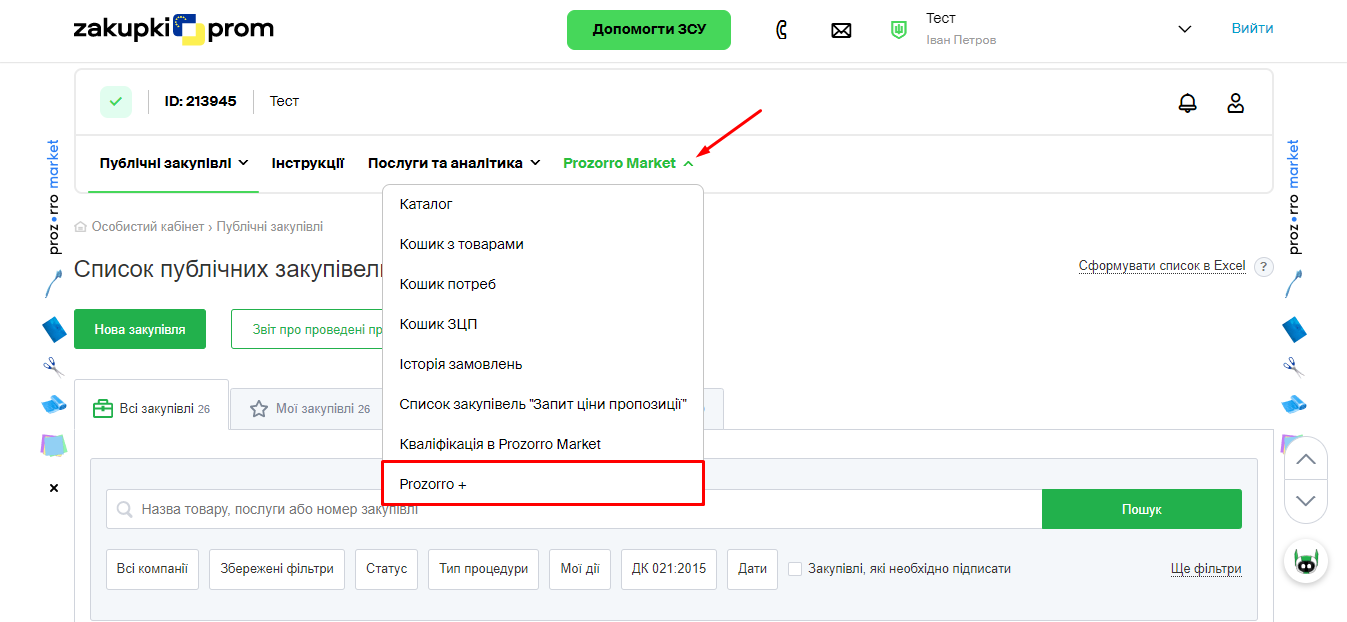This screenshot has height=622, width=1347.
Task: Click the phone contact icon
Action: (782, 30)
